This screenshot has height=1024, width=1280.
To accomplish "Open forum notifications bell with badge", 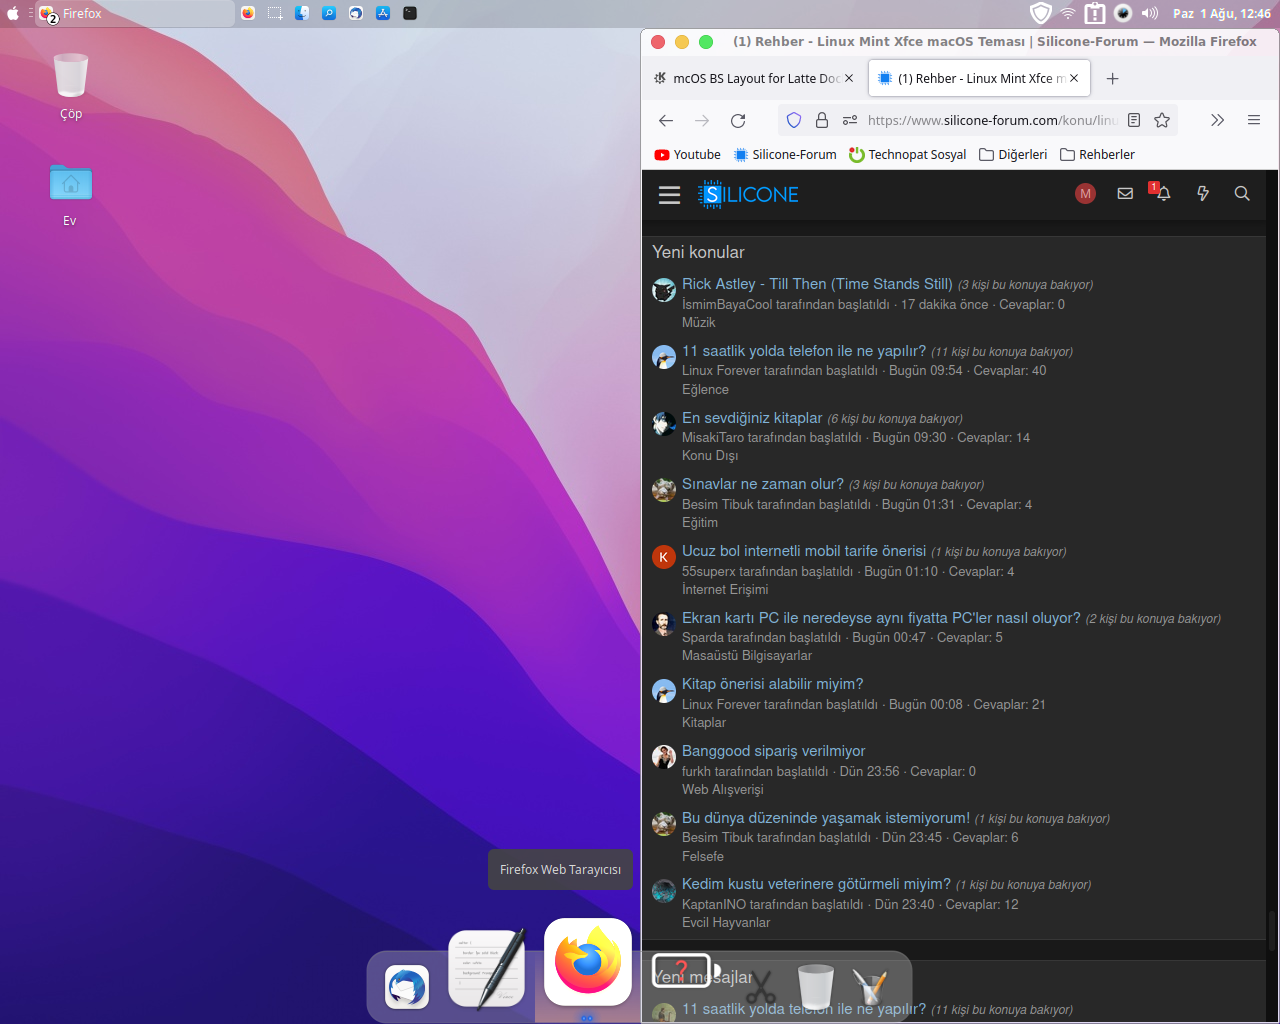I will coord(1161,192).
